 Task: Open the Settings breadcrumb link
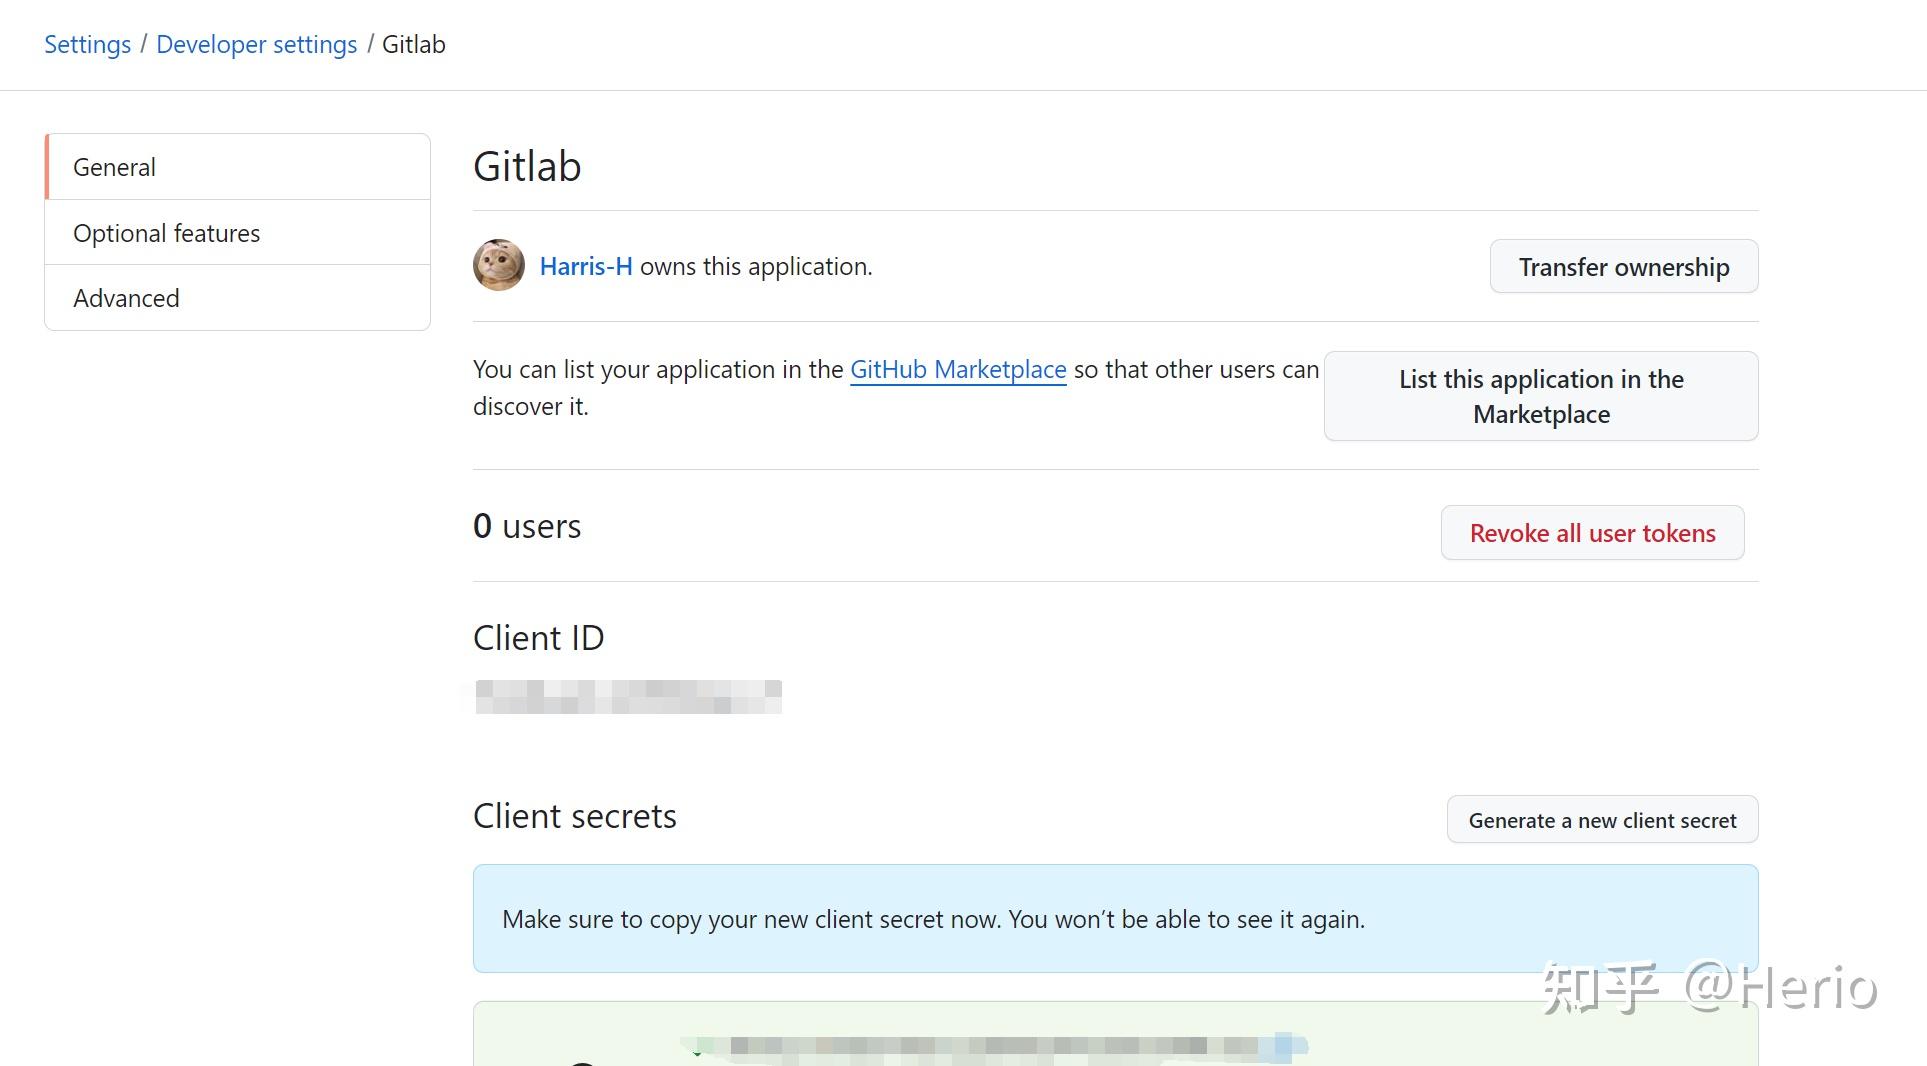pos(87,44)
